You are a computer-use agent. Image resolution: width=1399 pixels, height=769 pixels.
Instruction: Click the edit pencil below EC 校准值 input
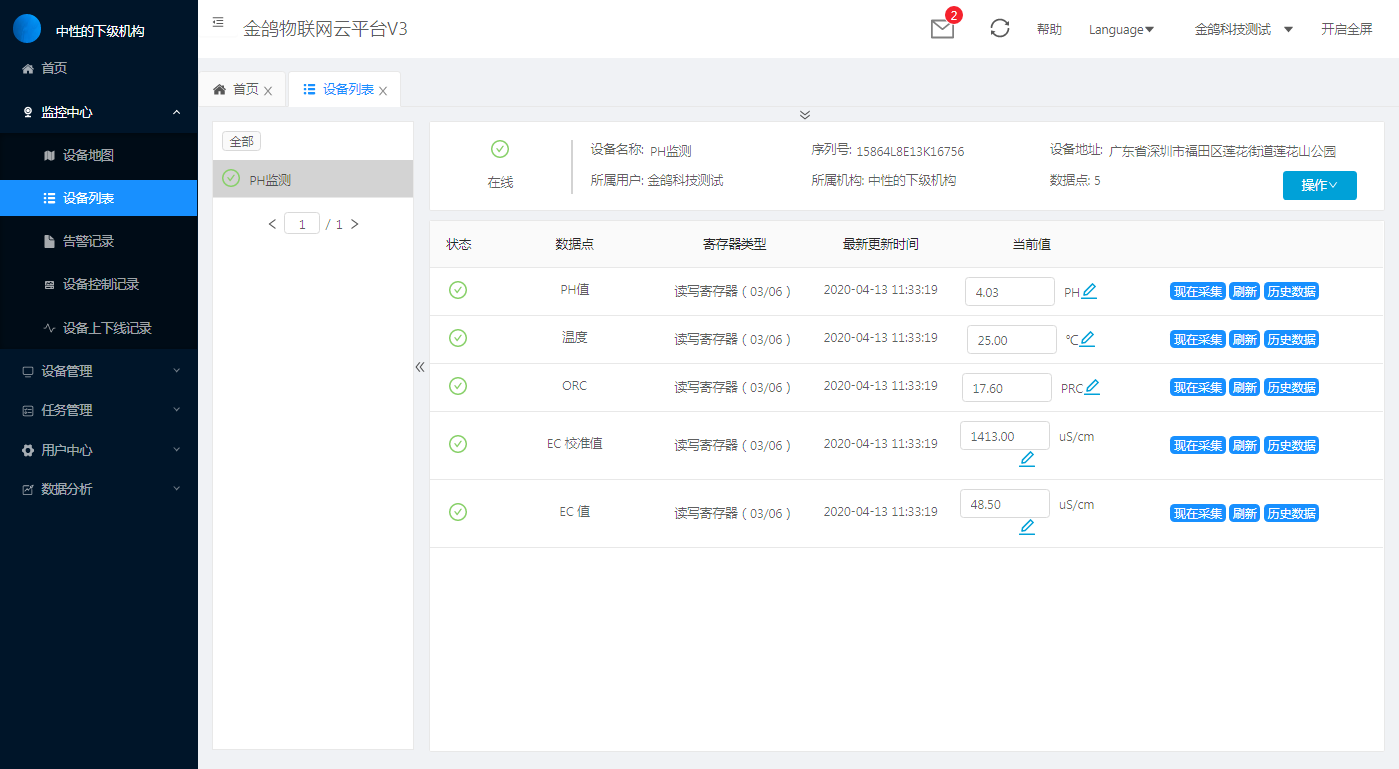point(1026,459)
